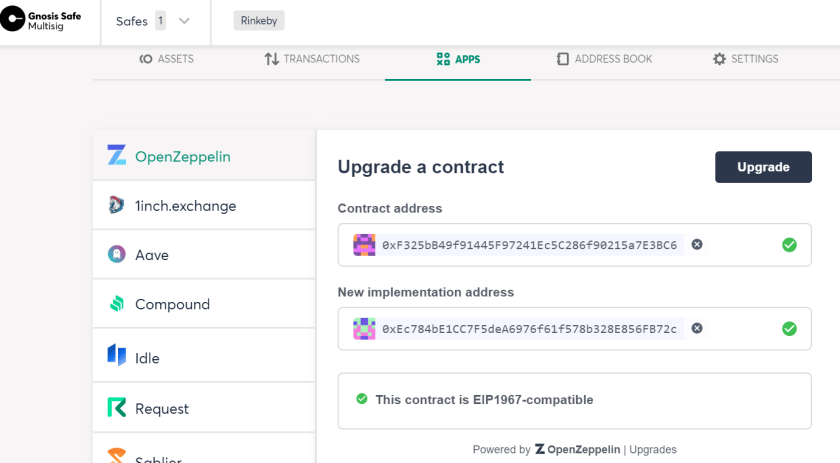This screenshot has height=463, width=840.
Task: Click the Gnosis Safe logo icon
Action: tap(13, 19)
